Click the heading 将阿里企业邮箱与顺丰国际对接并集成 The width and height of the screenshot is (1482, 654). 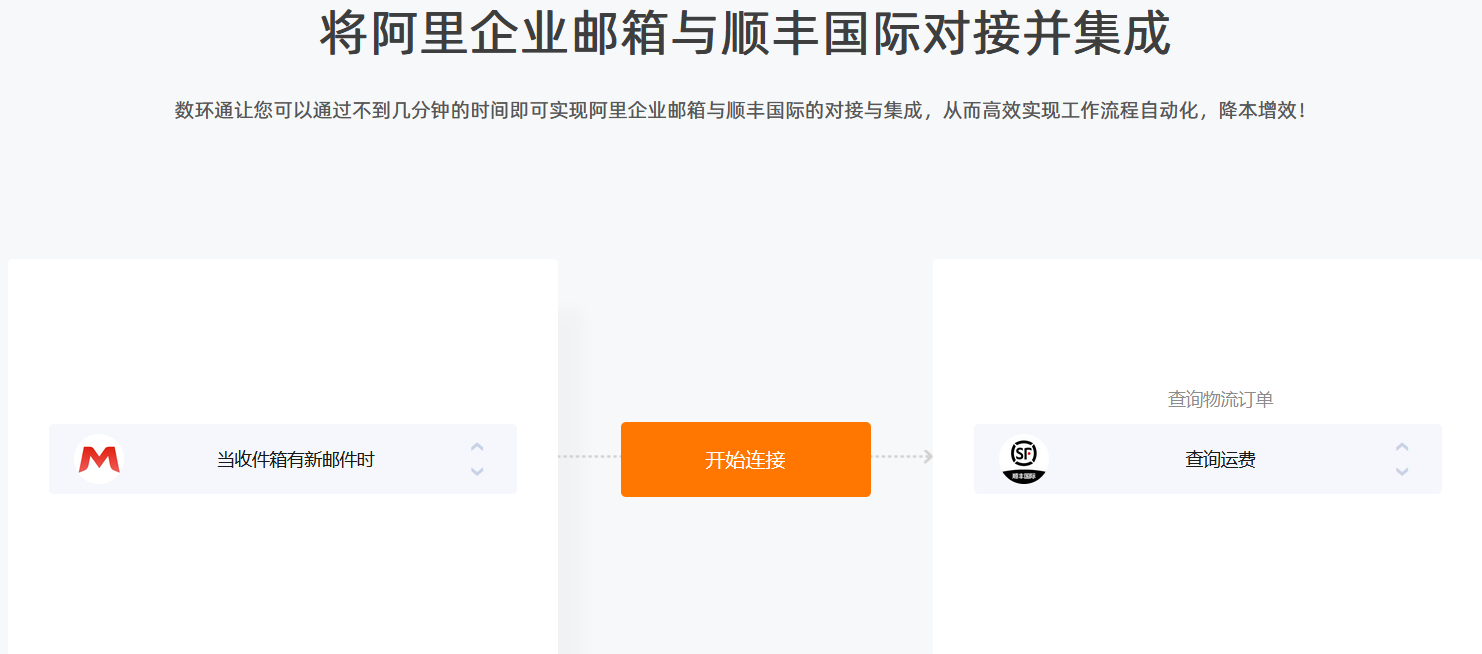pyautogui.click(x=745, y=34)
